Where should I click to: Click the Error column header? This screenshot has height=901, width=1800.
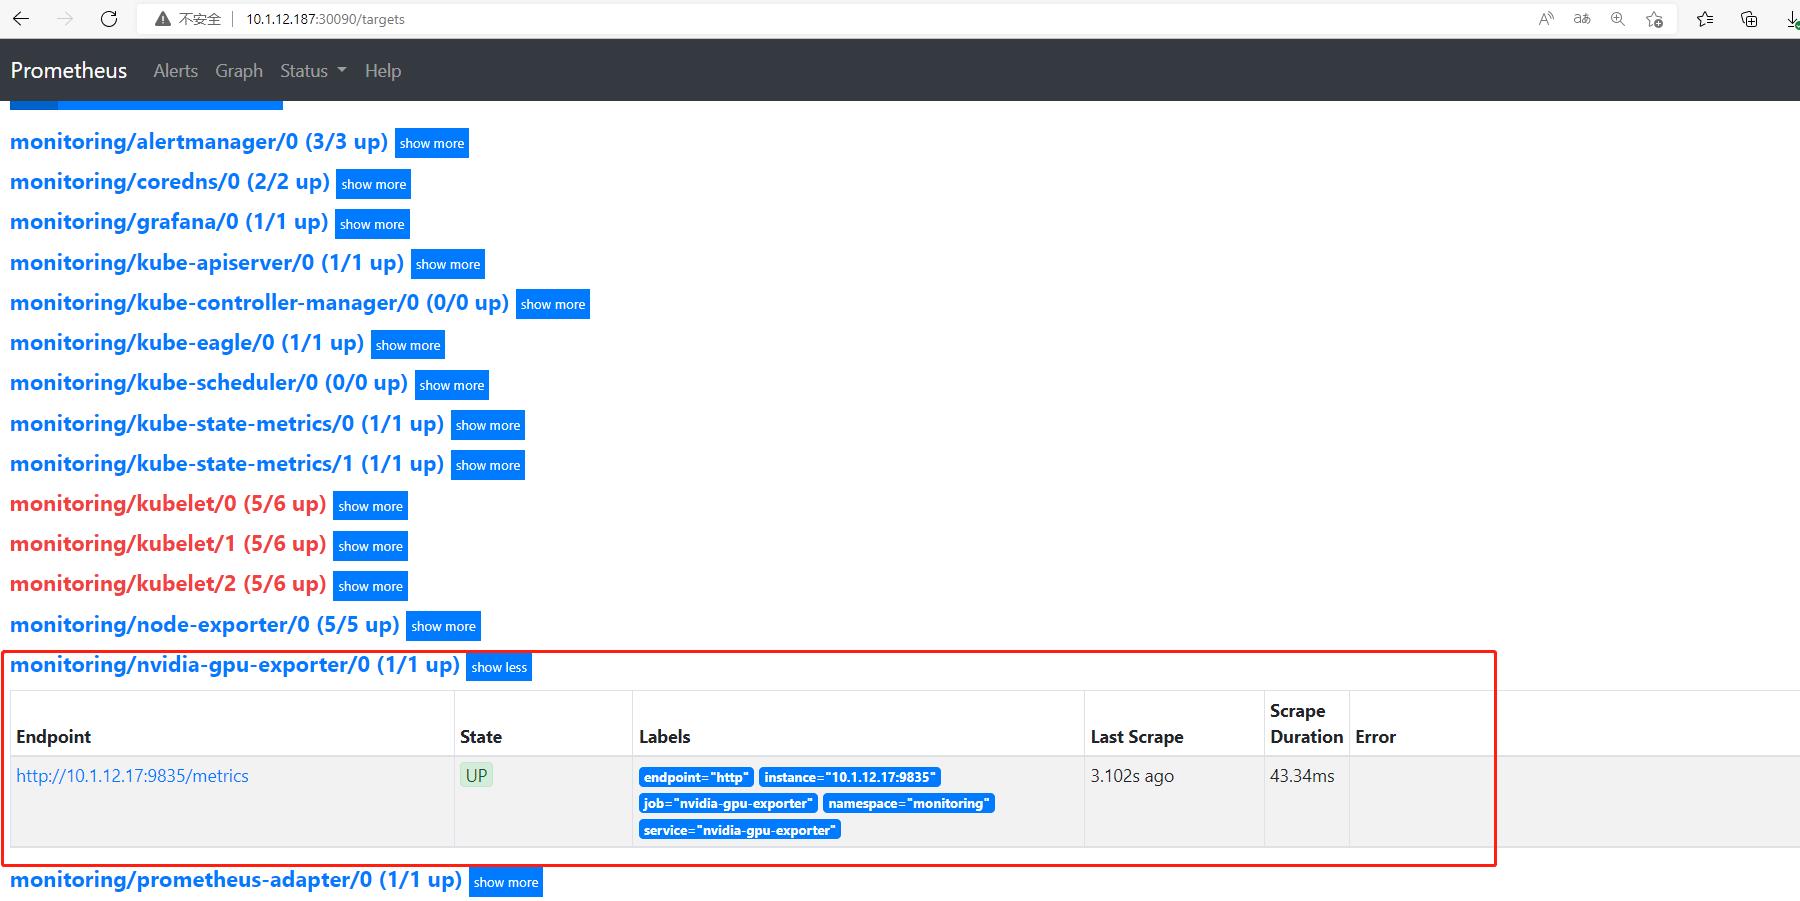(1375, 737)
